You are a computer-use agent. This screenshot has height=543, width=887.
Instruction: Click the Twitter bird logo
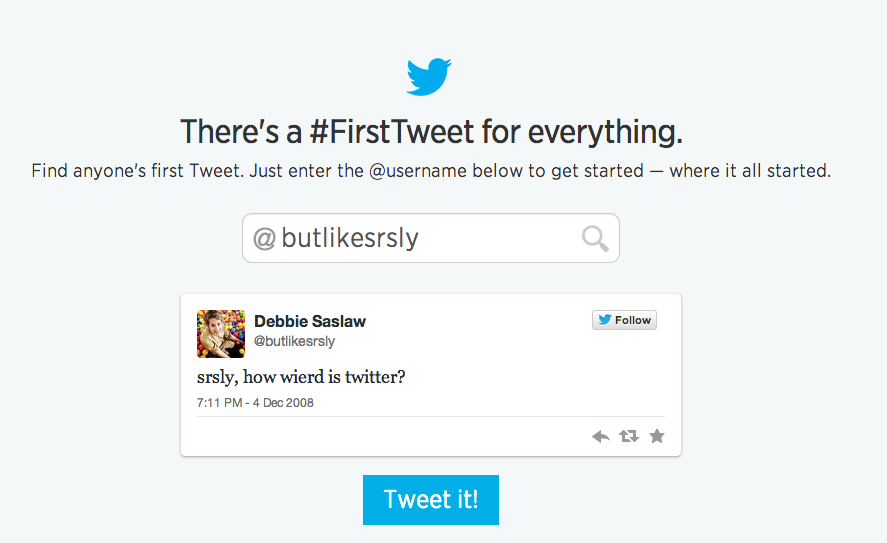point(429,77)
